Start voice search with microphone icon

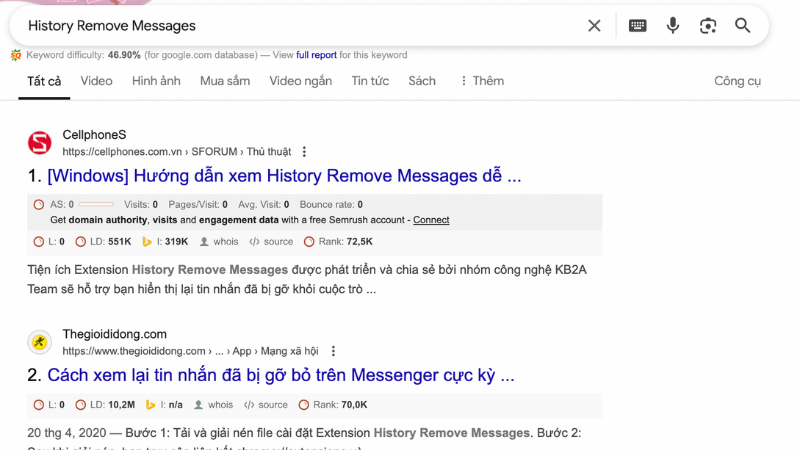[673, 26]
